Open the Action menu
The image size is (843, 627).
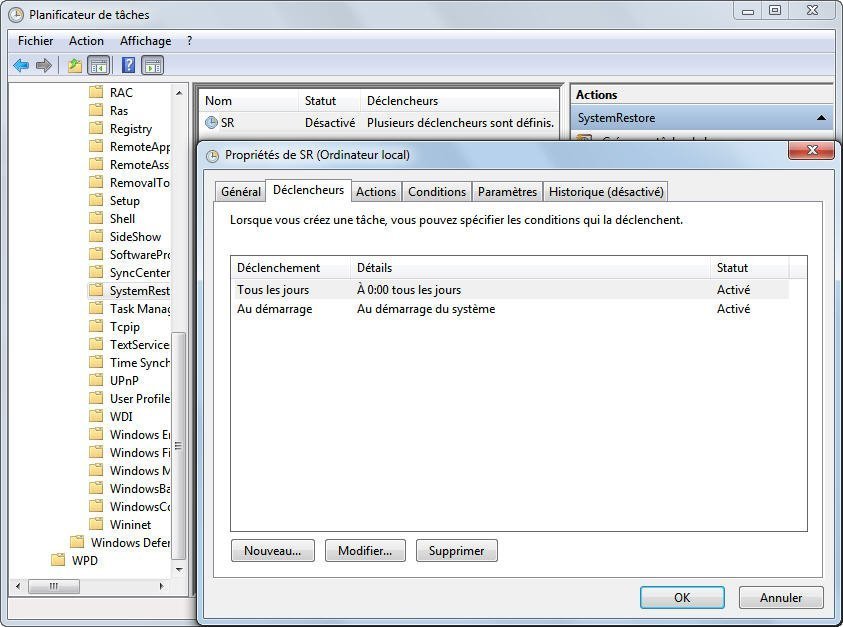(x=86, y=41)
